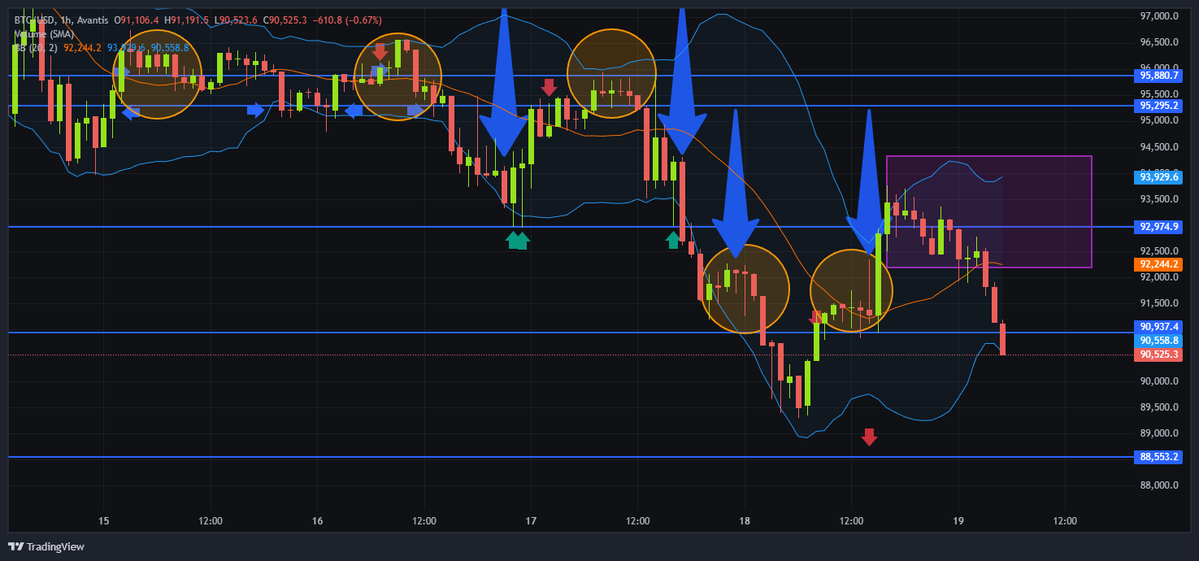The height and width of the screenshot is (561, 1199).
Task: Click the 95,880.7 horizontal line price label
Action: (x=1158, y=76)
